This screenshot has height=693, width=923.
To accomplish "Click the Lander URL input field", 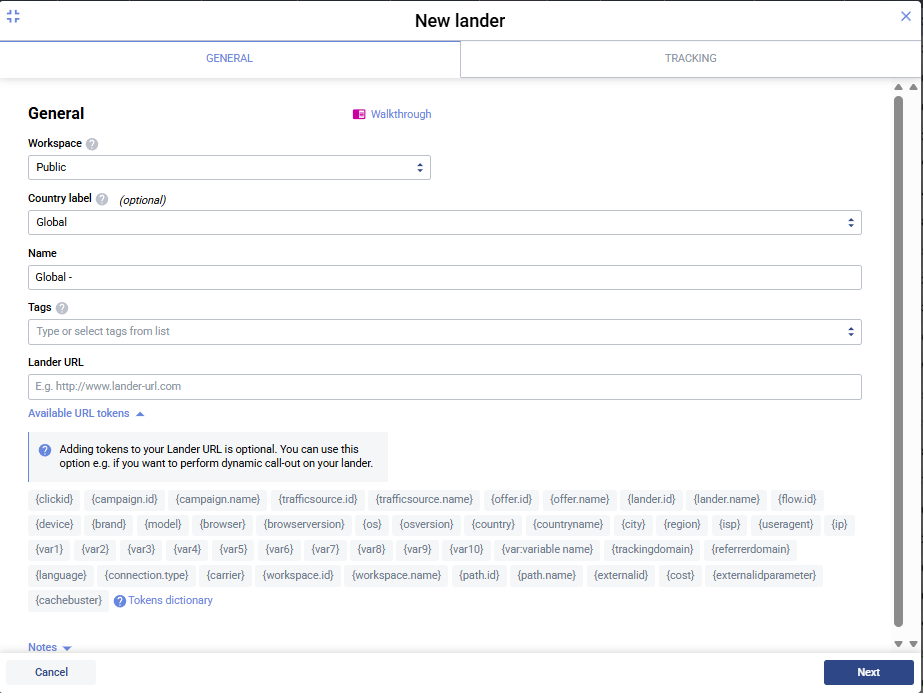I will 444,387.
